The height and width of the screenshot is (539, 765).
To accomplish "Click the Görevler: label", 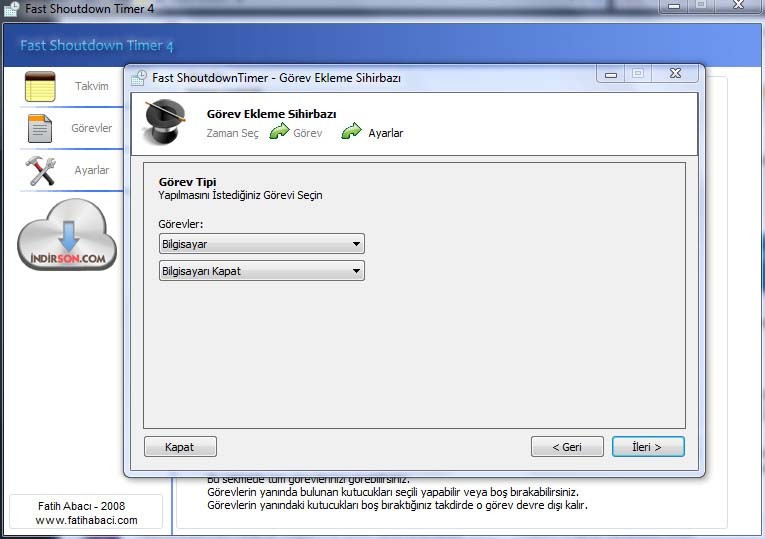I will click(181, 224).
